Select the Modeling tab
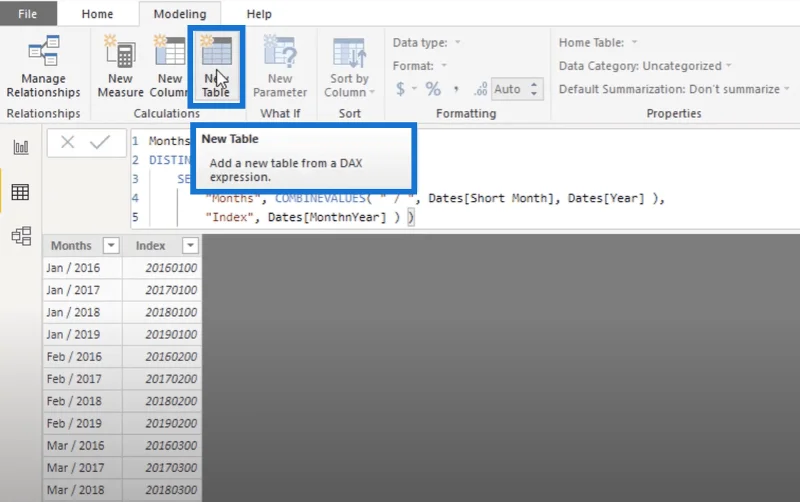Viewport: 800px width, 502px height. (180, 14)
